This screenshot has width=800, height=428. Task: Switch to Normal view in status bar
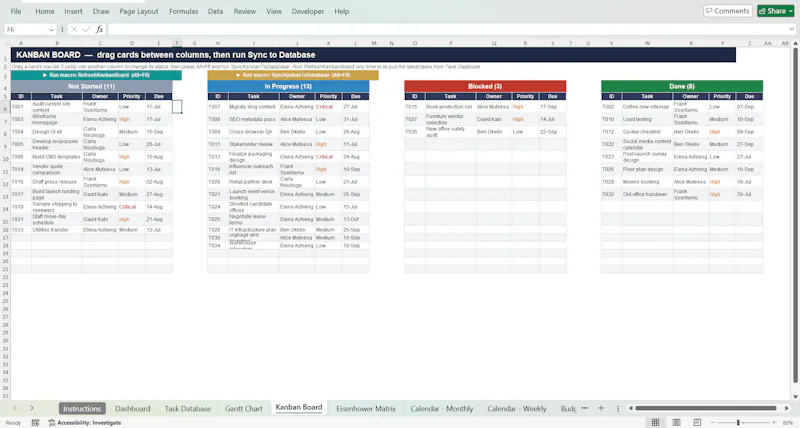(x=656, y=422)
